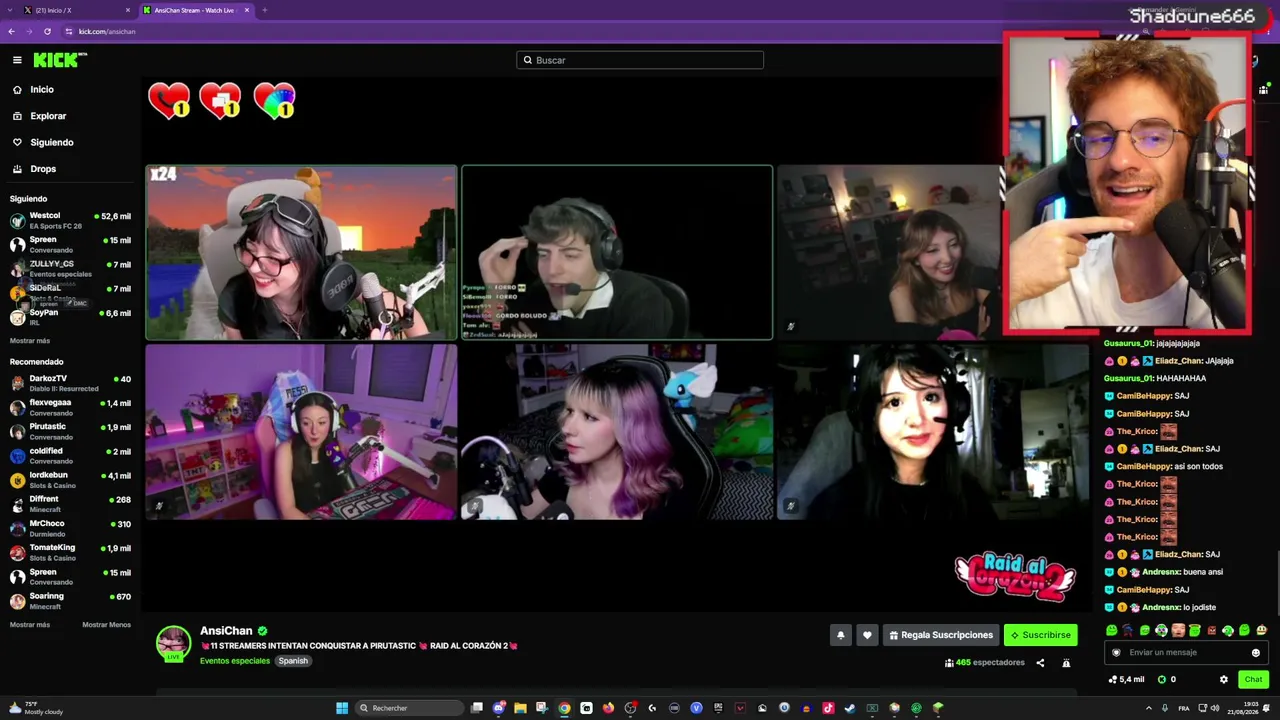Open coldified recommended channel
Viewport: 1280px width, 720px height.
(x=70, y=455)
